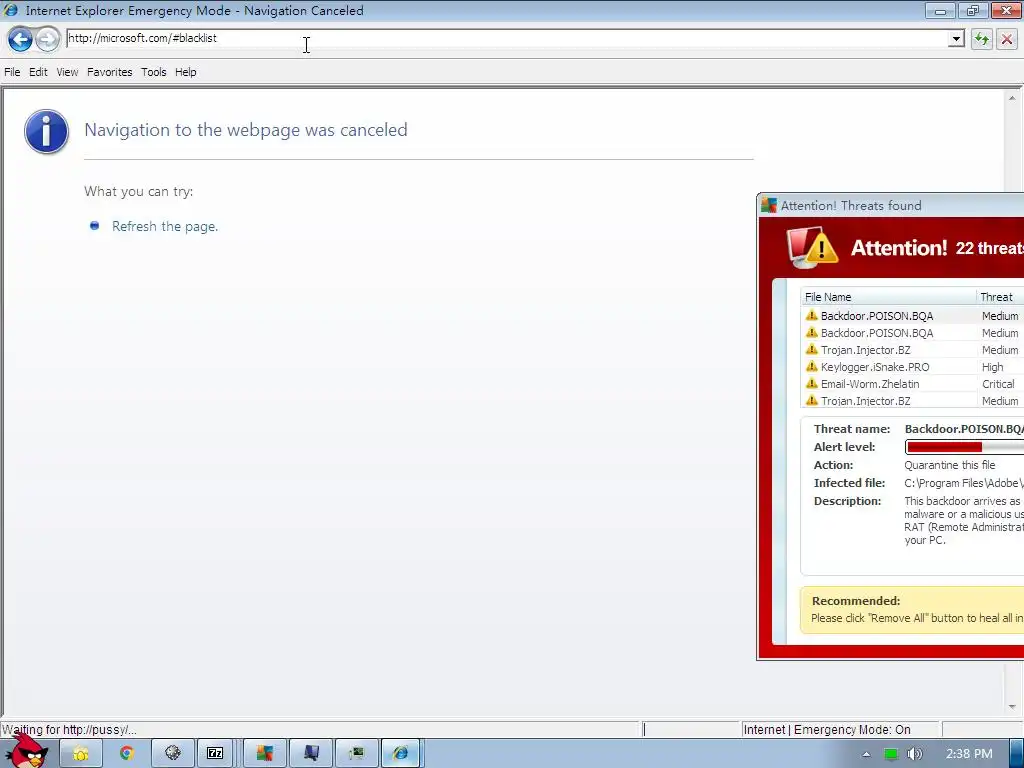Open the View menu
This screenshot has height=768, width=1024.
(x=67, y=72)
